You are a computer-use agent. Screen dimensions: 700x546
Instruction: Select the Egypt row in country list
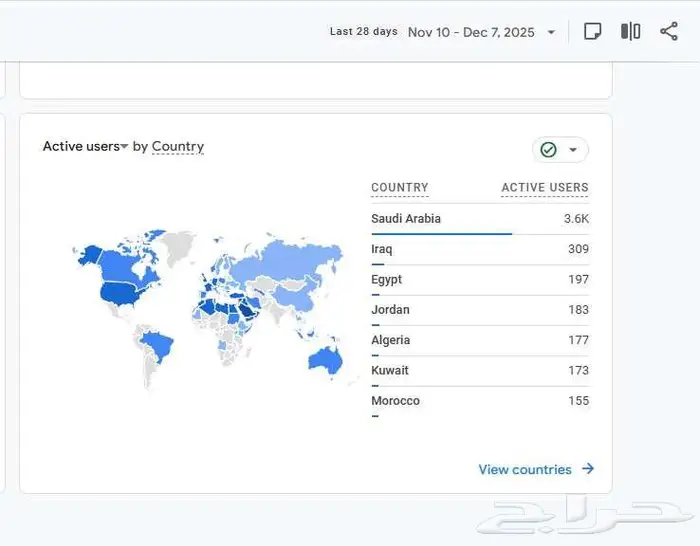pos(386,280)
